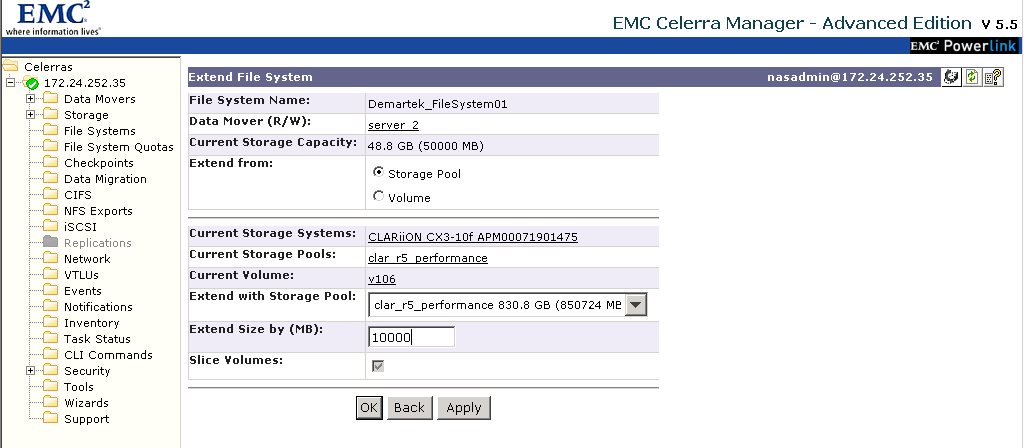
Task: Click the Extend Size by field
Action: (x=411, y=337)
